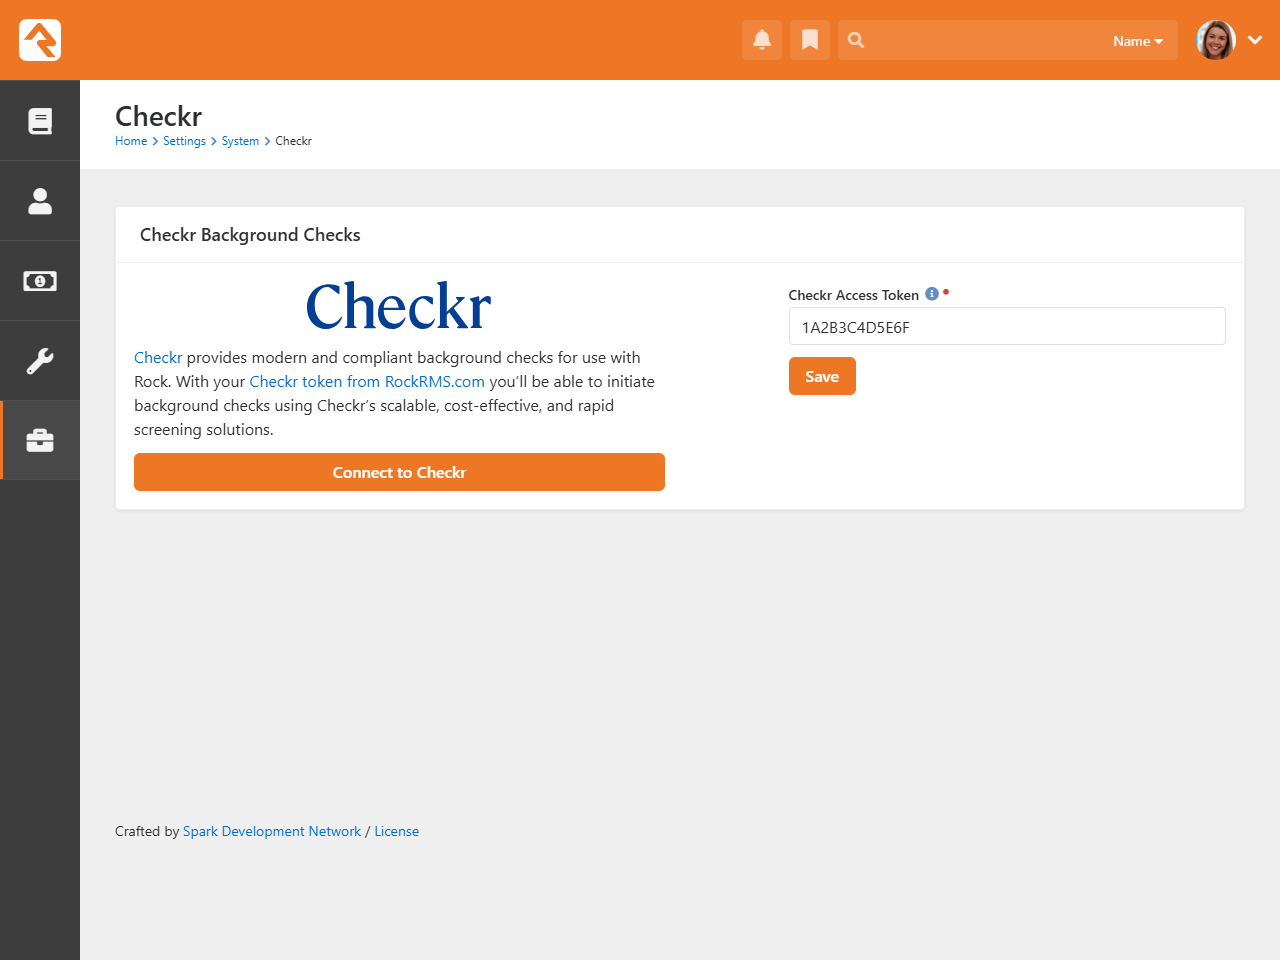Viewport: 1280px width, 960px height.
Task: Open Spark Development Network link
Action: coord(272,831)
